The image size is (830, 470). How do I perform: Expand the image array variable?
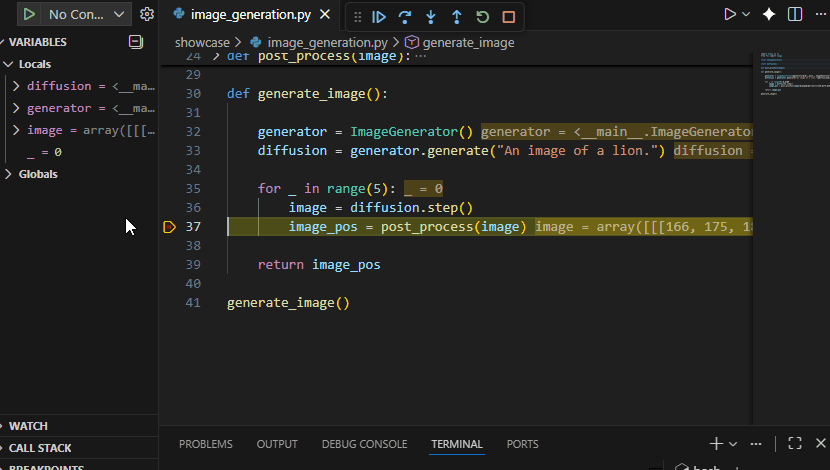coord(16,130)
